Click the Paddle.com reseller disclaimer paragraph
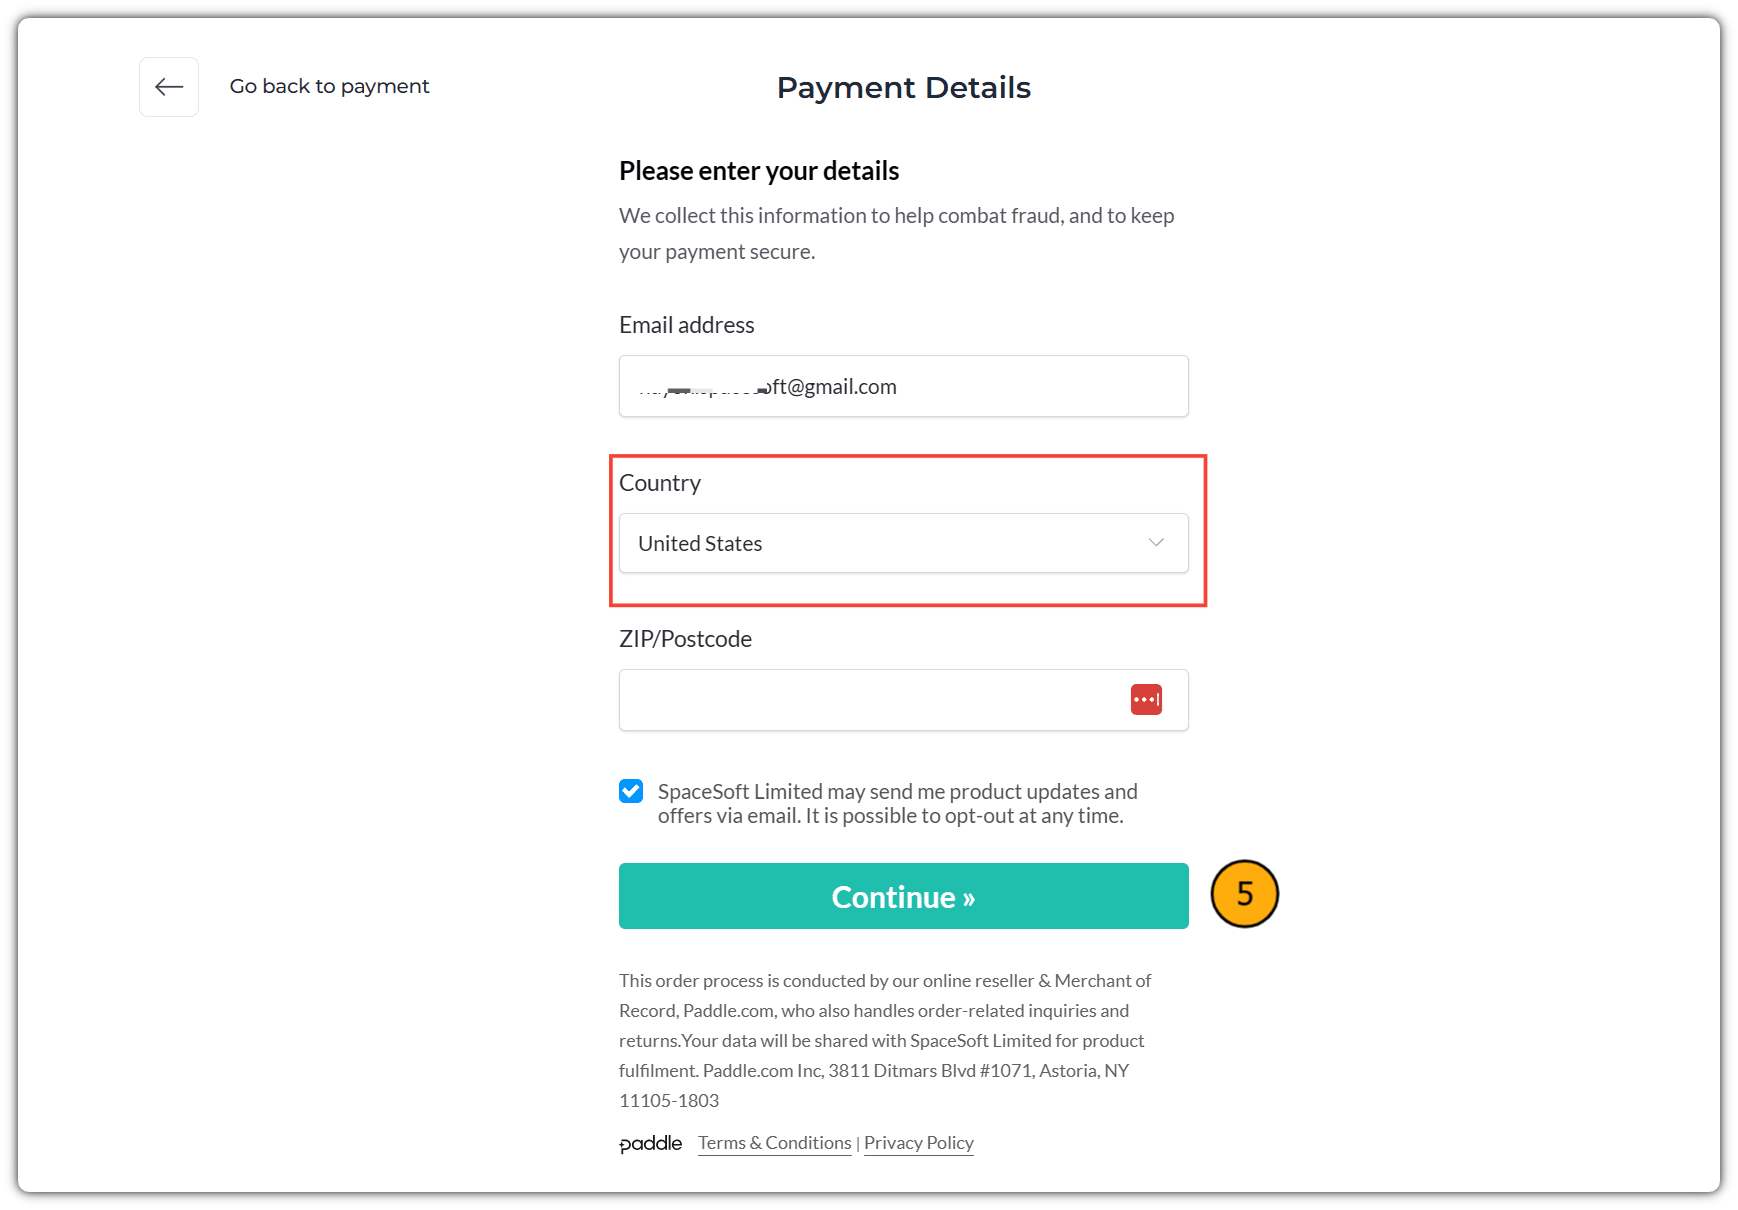Screen dimensions: 1738x1210 886,1040
